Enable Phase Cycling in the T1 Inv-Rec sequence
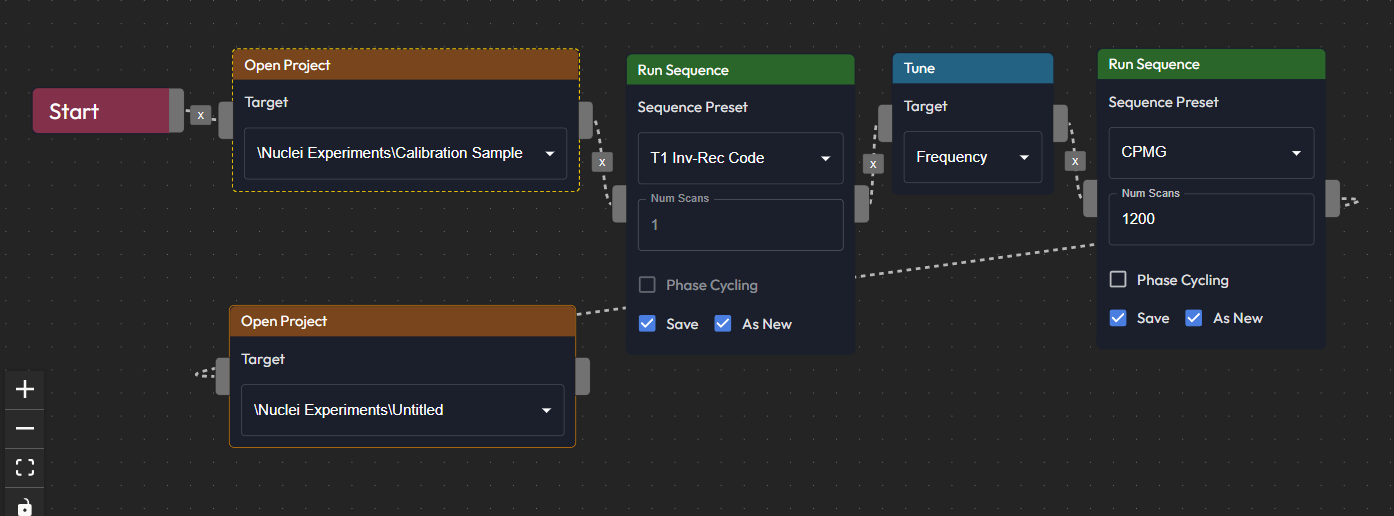The image size is (1394, 516). (x=647, y=285)
